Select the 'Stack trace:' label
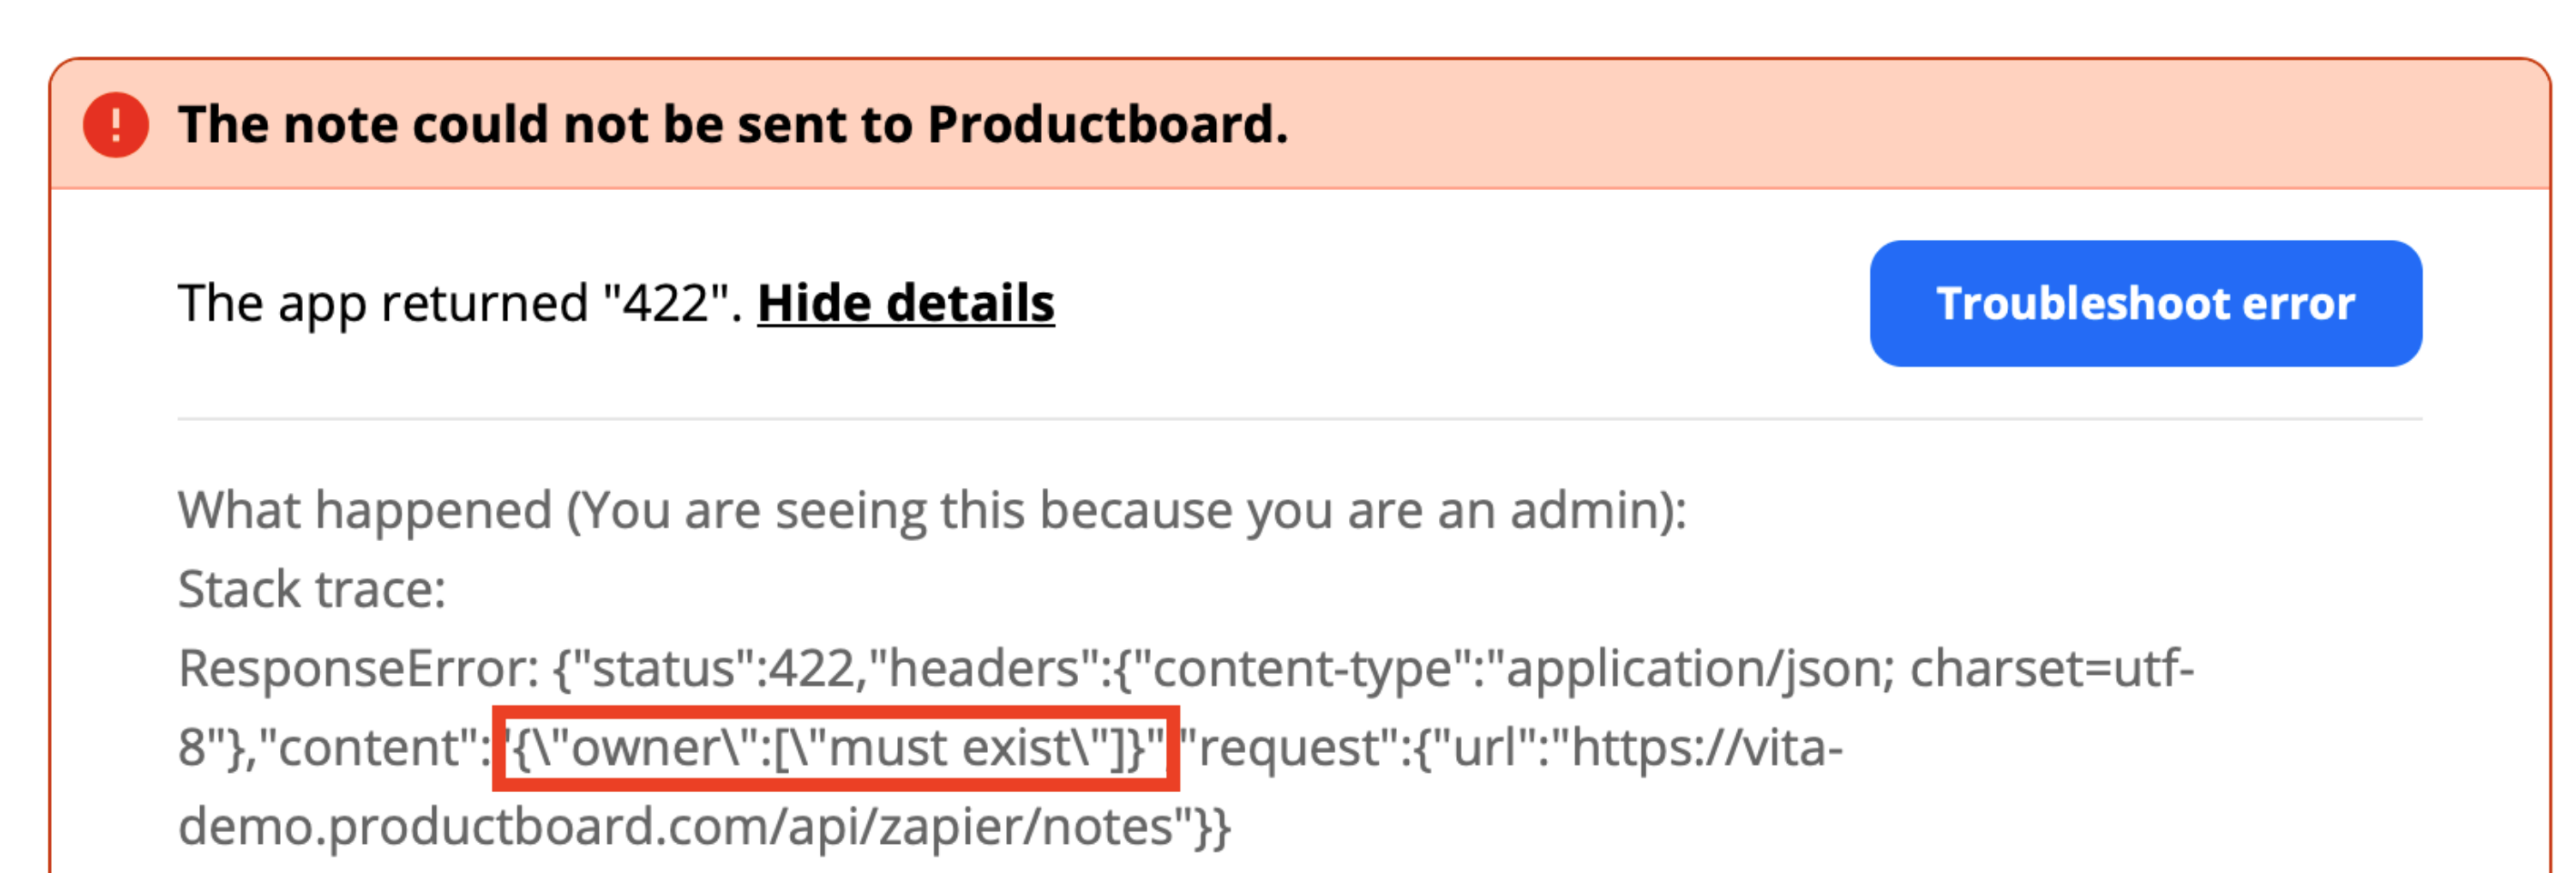 tap(312, 589)
